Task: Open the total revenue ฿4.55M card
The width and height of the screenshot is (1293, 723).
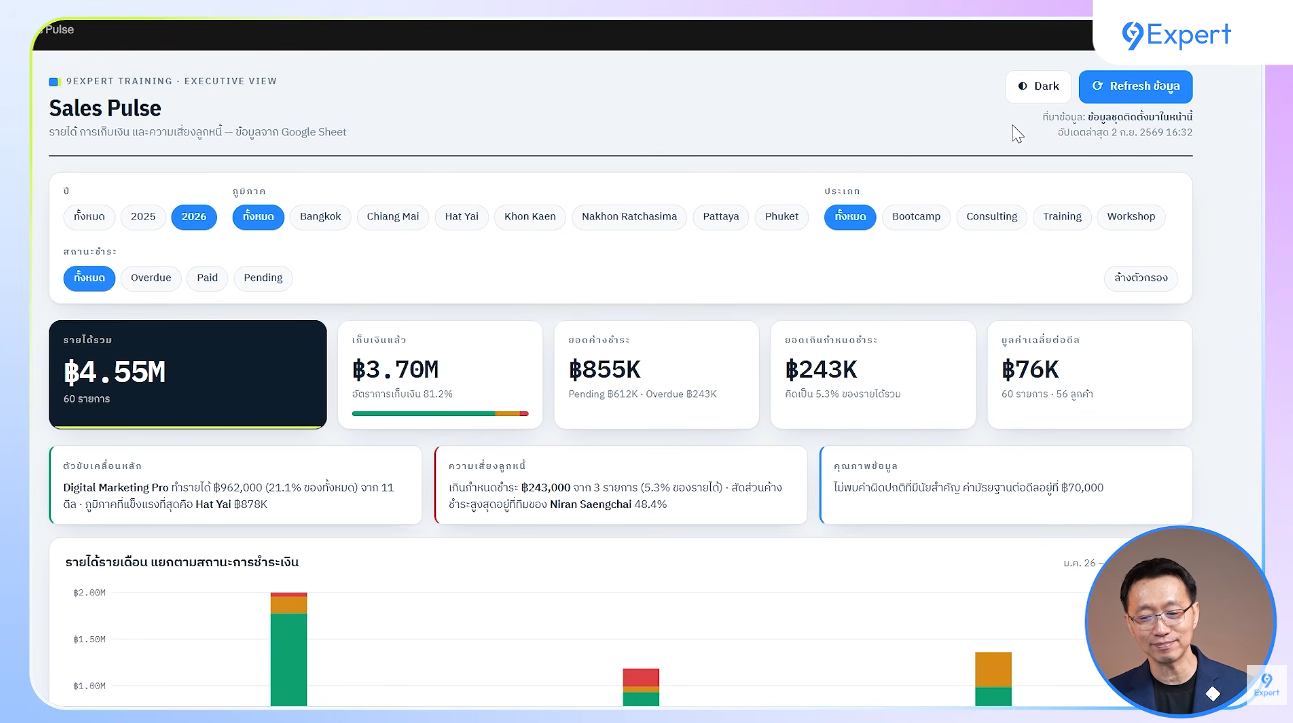Action: [188, 374]
